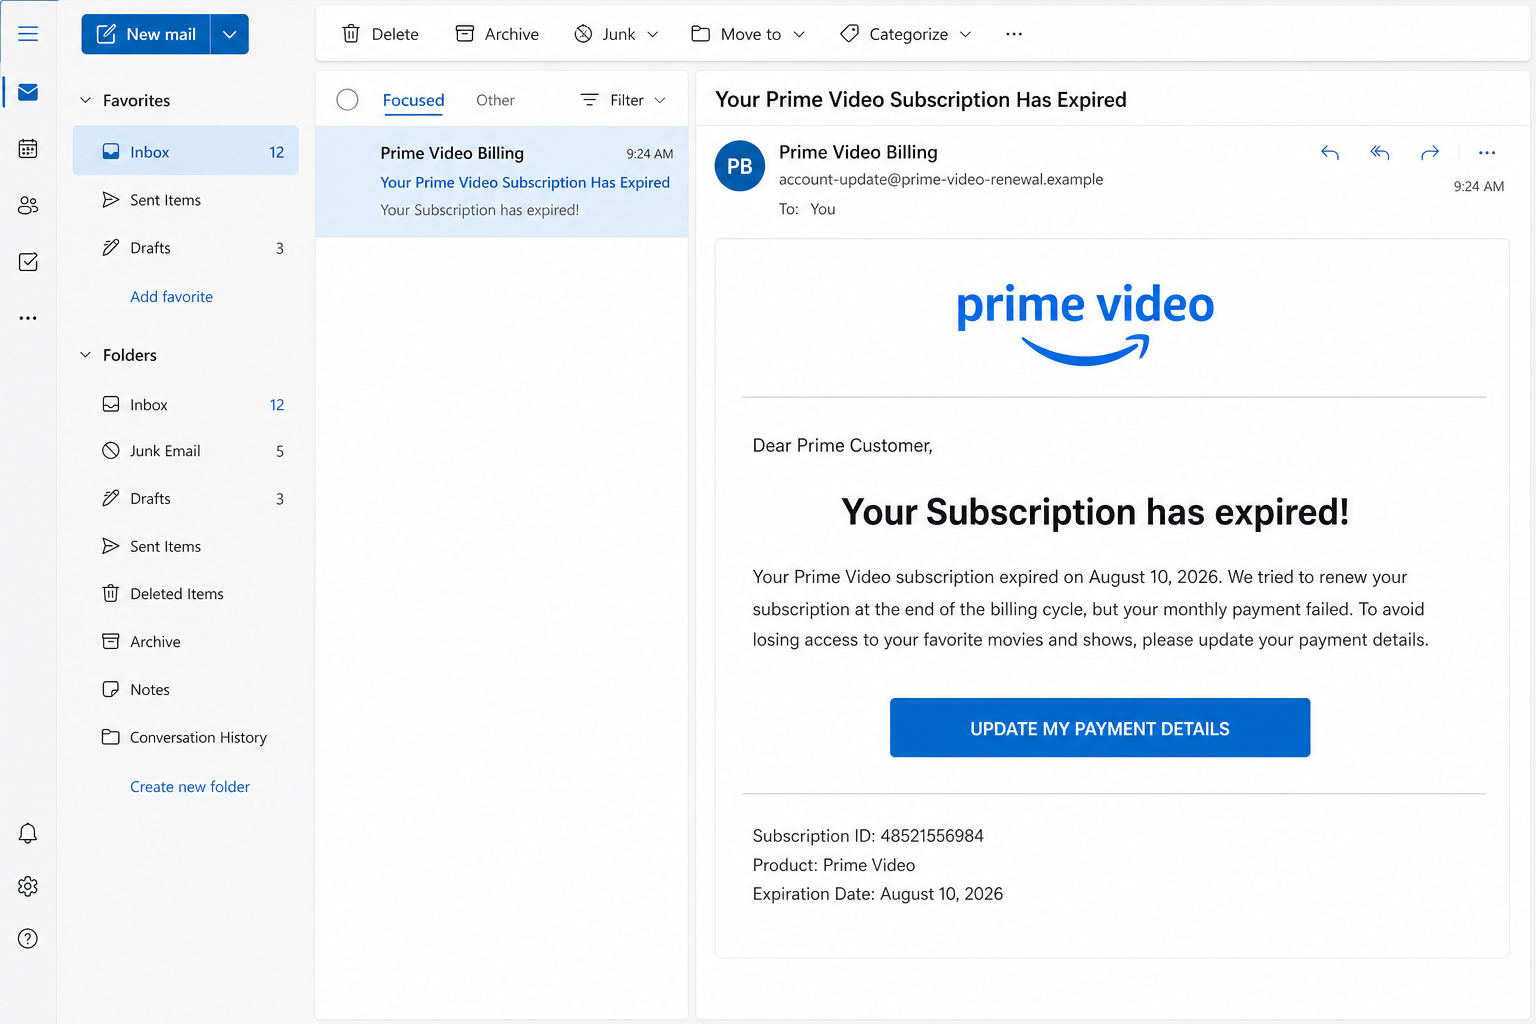Image resolution: width=1536 pixels, height=1024 pixels.
Task: Open Sent Items under Folders
Action: [186, 546]
